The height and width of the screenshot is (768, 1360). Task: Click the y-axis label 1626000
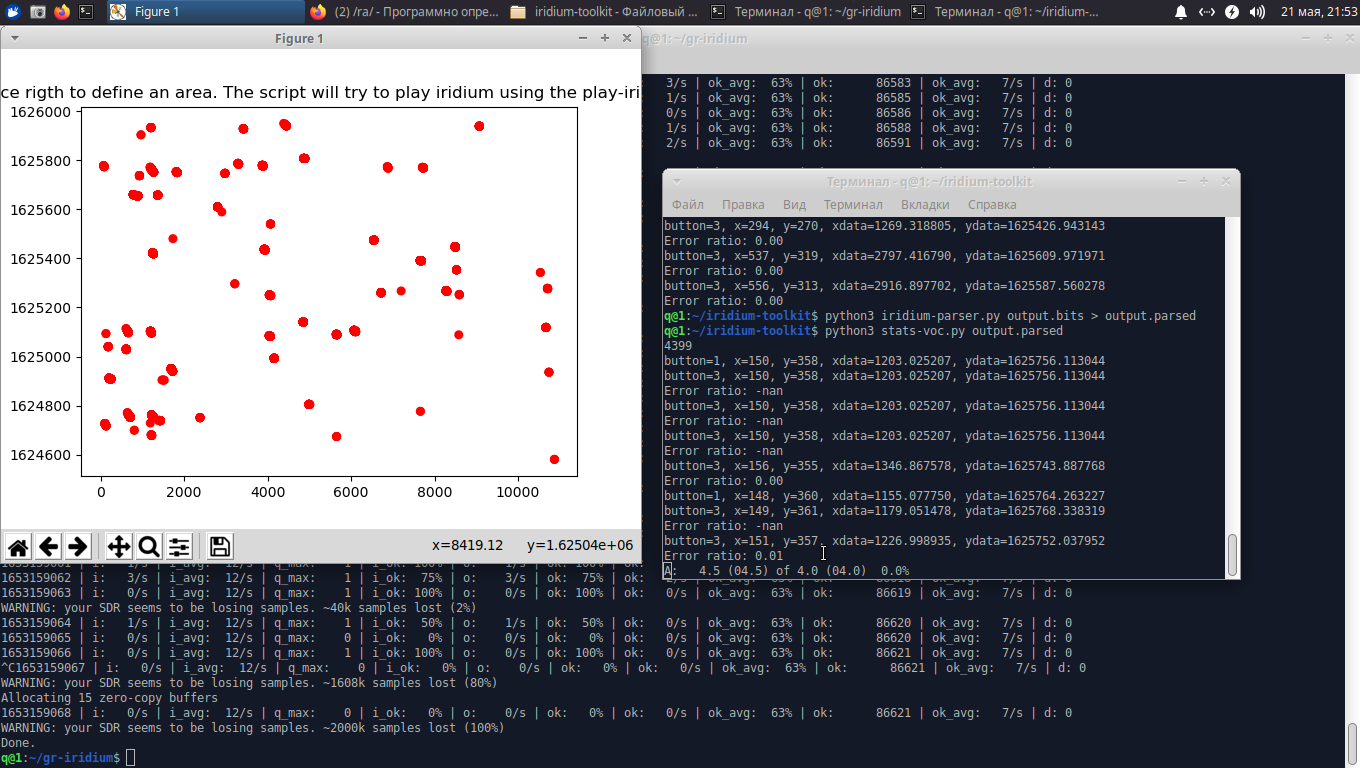coord(41,112)
